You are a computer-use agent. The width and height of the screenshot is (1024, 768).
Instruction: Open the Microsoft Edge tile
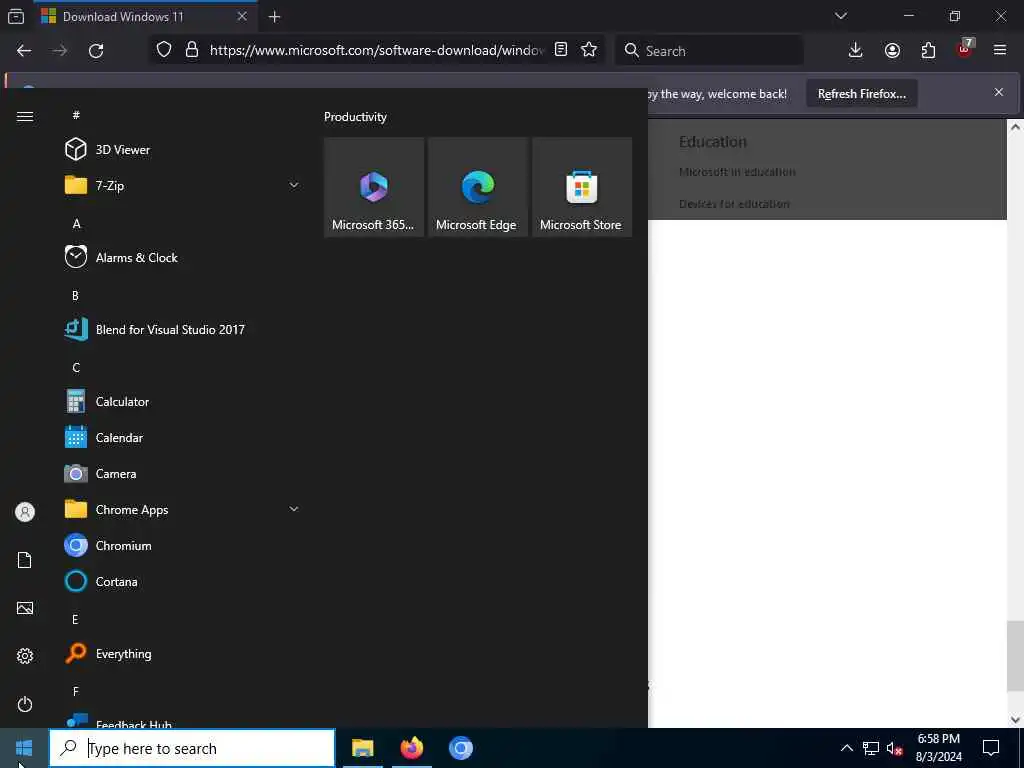tap(477, 187)
